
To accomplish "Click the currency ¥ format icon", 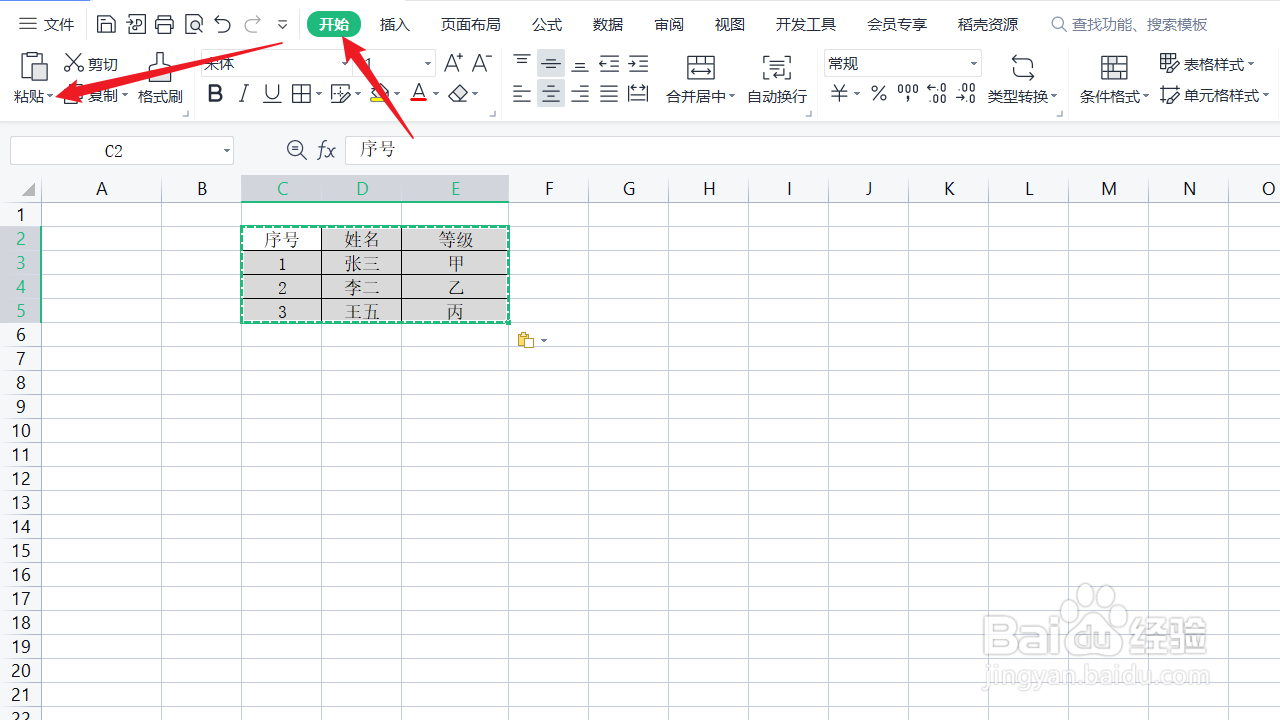I will click(840, 94).
